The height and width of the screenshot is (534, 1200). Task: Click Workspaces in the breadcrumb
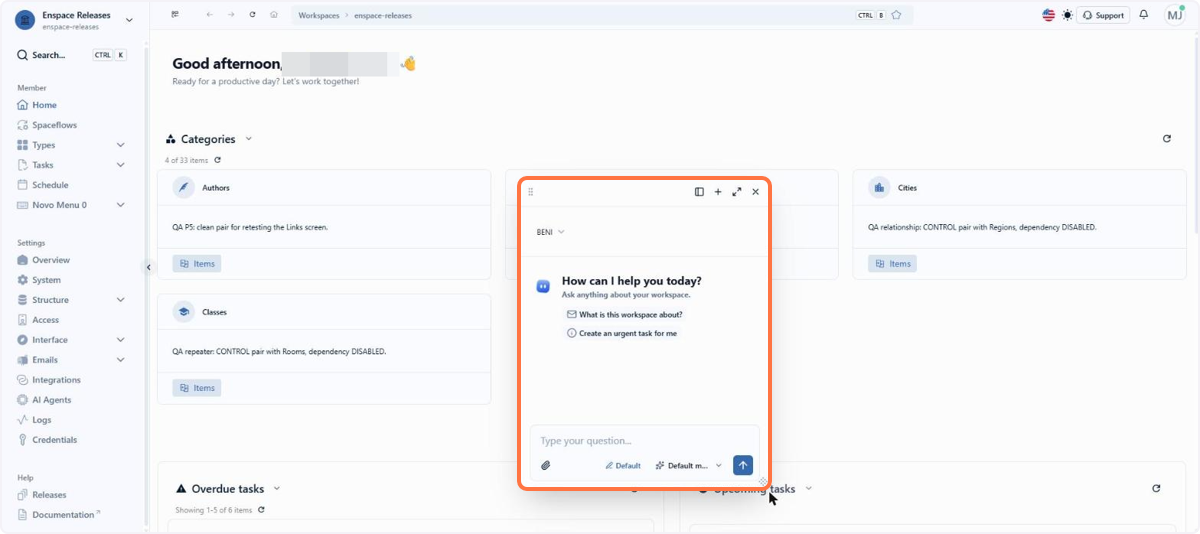tap(319, 15)
